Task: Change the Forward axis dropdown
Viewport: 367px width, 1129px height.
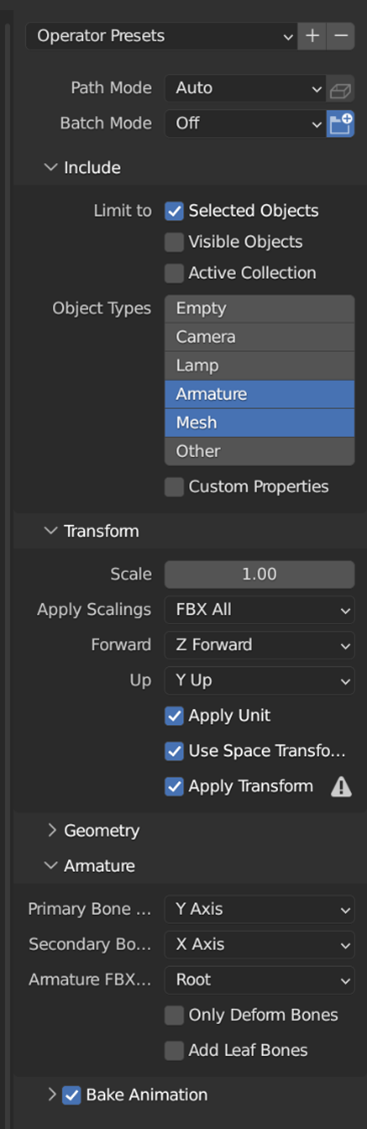Action: point(260,645)
